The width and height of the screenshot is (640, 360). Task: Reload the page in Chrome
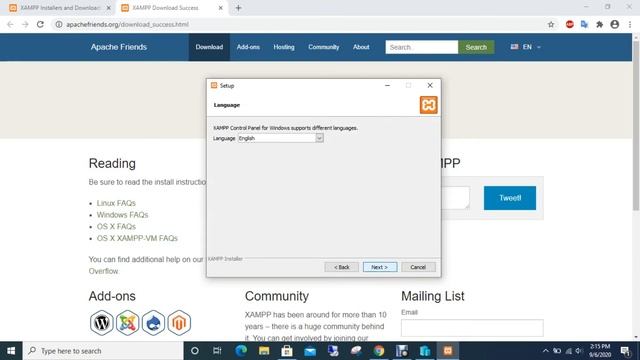coord(40,24)
